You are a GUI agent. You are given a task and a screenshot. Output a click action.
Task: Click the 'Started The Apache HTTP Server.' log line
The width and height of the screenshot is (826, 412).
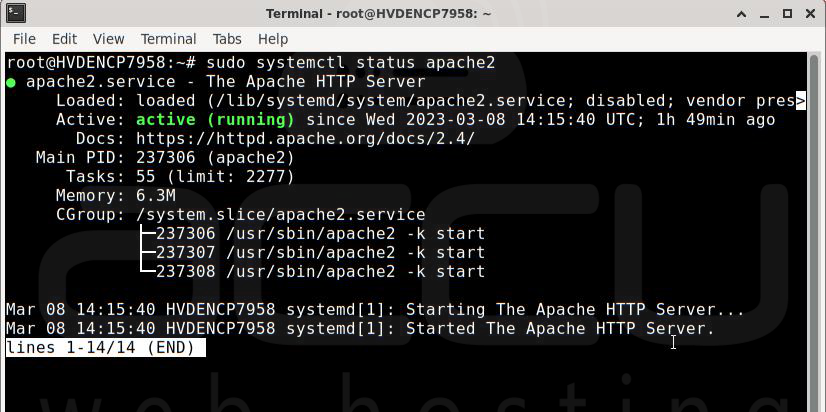[x=360, y=328]
